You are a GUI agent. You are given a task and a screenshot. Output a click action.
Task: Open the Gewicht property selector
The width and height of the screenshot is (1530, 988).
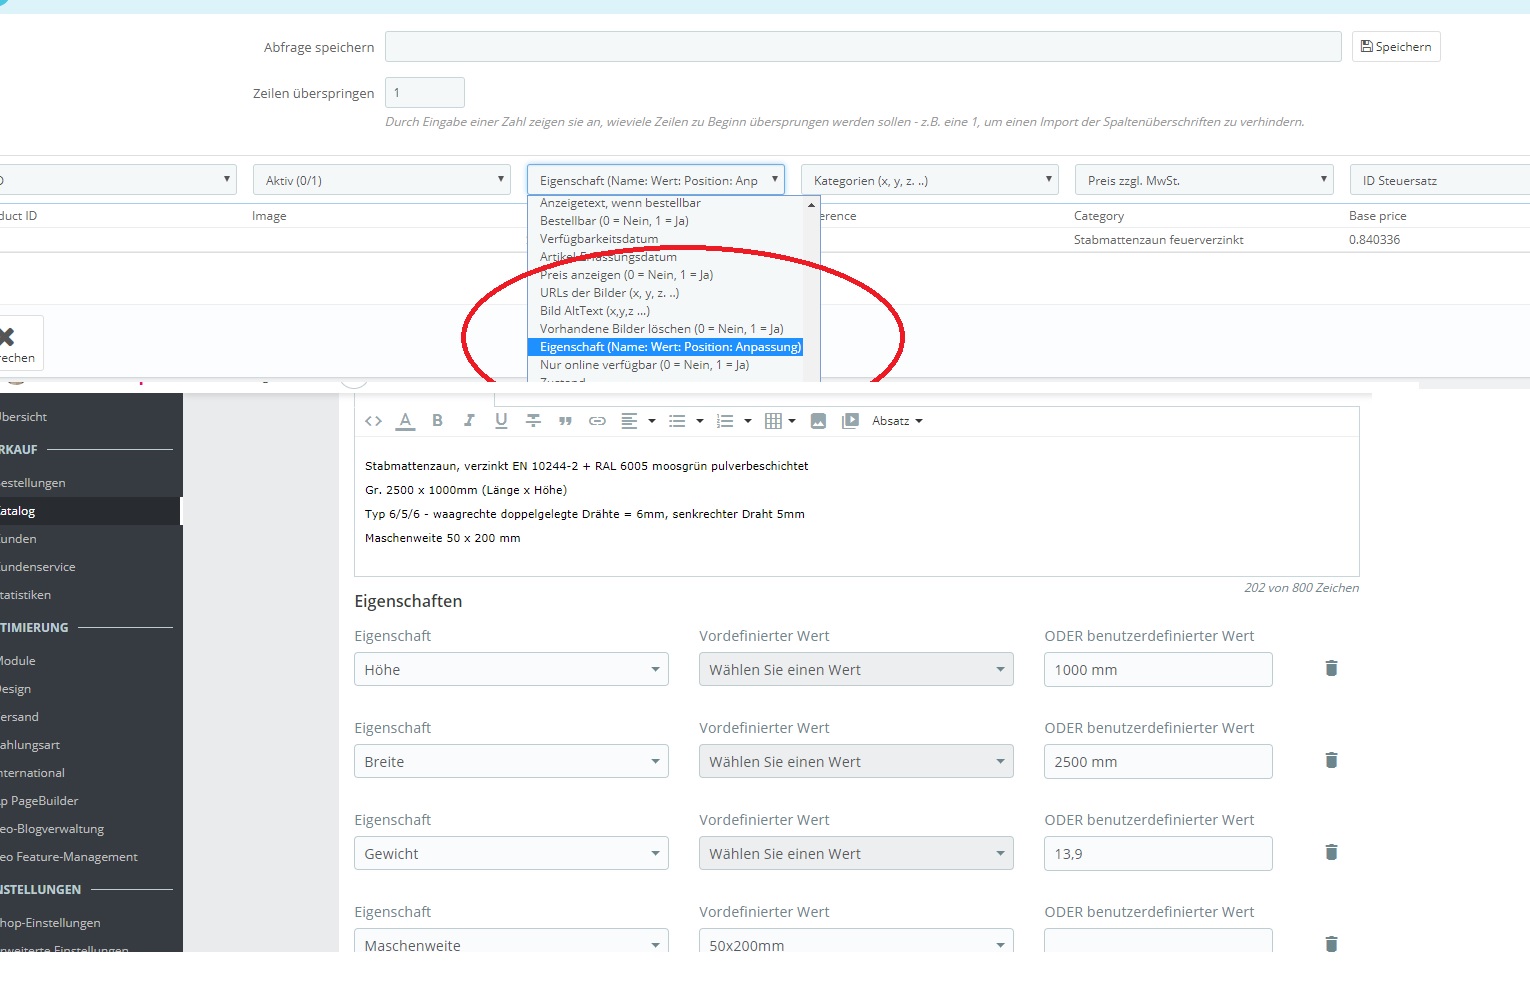[511, 853]
